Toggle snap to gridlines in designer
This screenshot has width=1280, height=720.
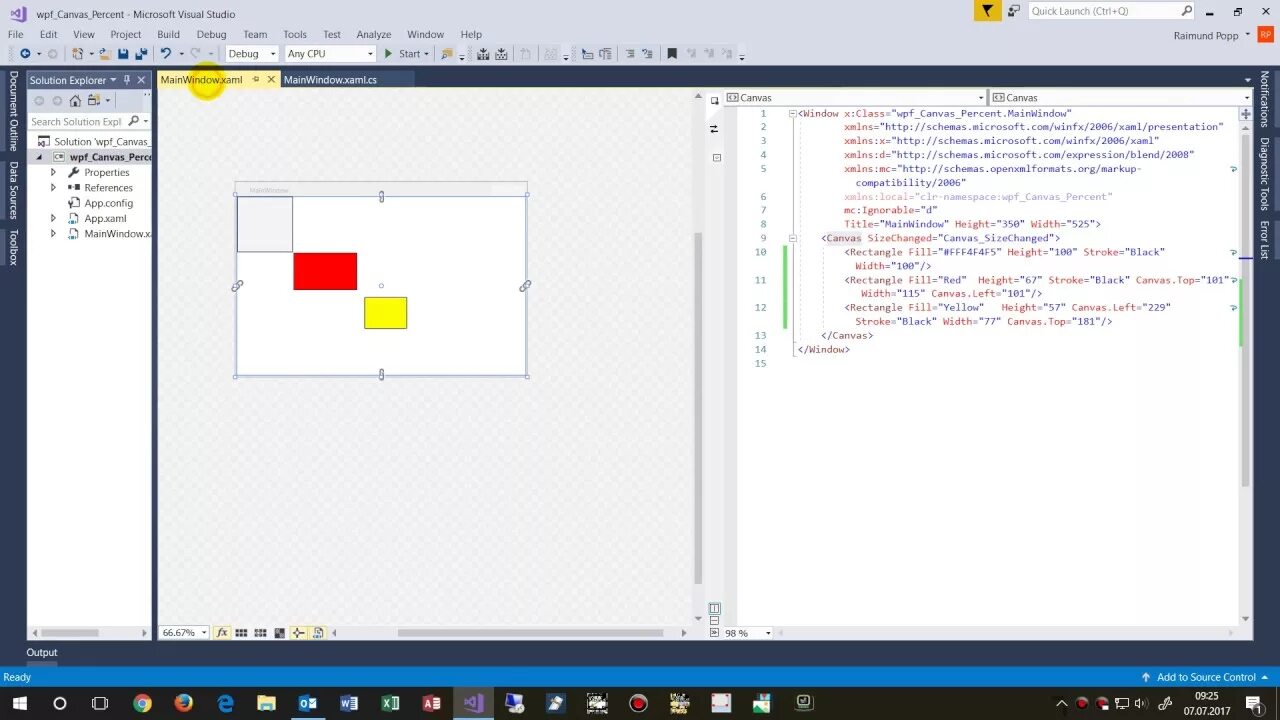pyautogui.click(x=260, y=633)
